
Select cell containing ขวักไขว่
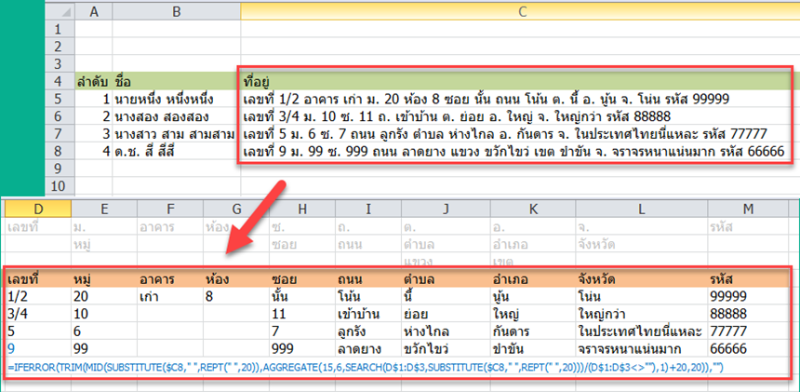445,349
